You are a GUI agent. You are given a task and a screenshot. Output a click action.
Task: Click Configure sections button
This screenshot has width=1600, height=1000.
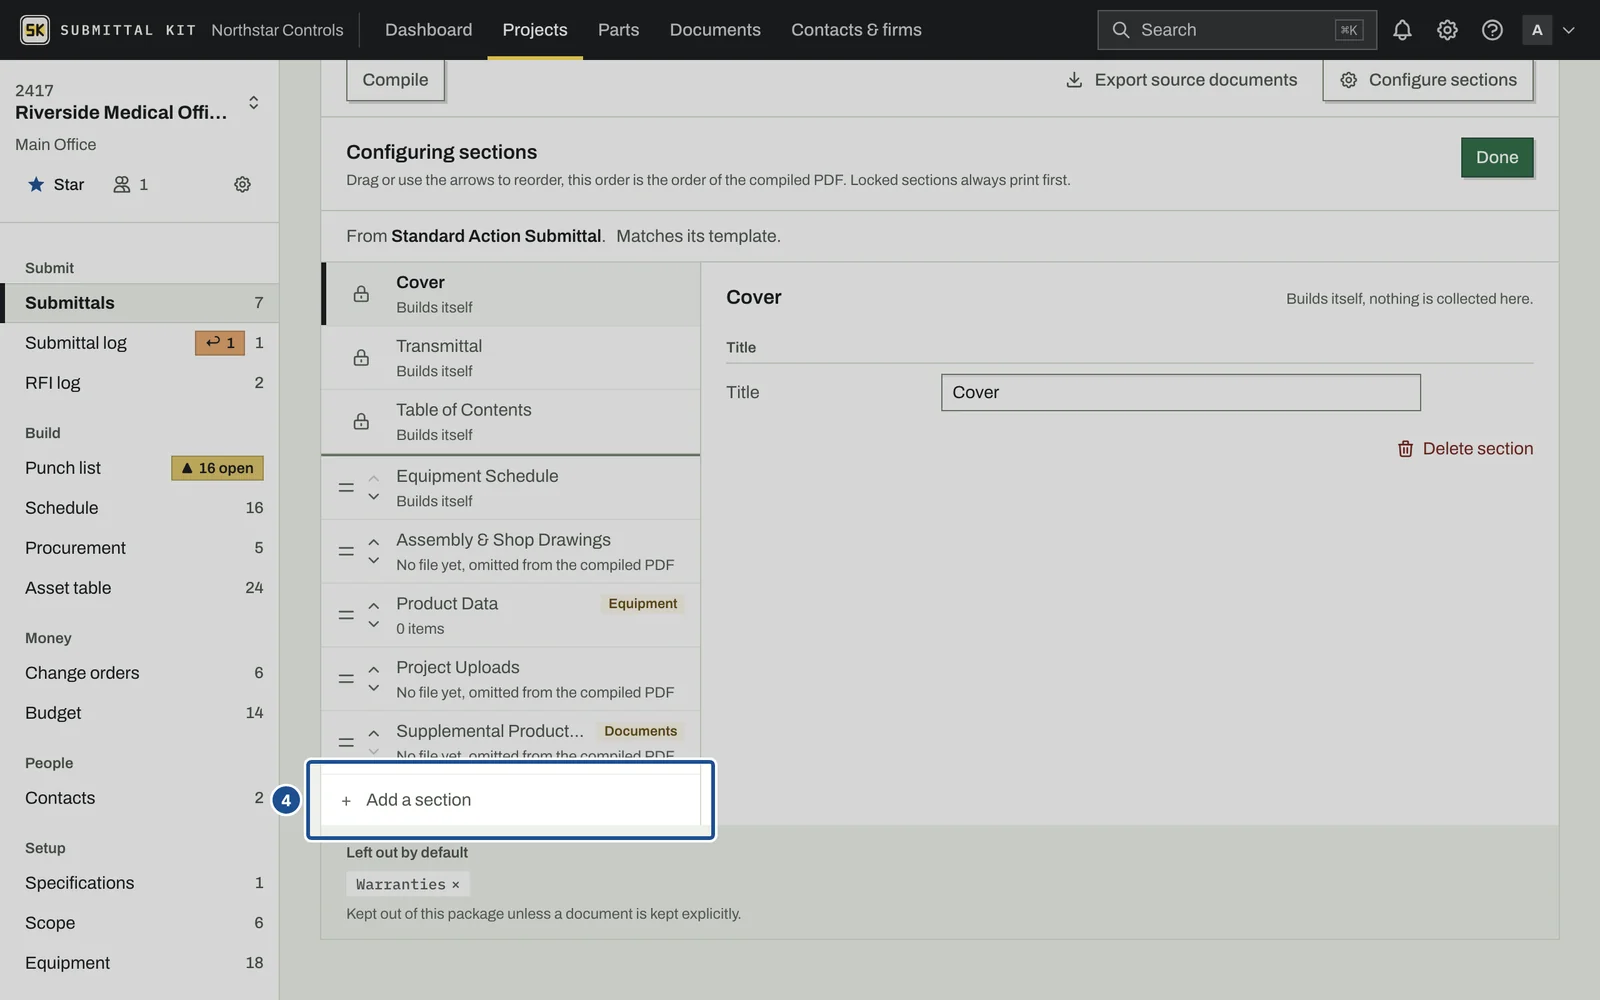1428,80
